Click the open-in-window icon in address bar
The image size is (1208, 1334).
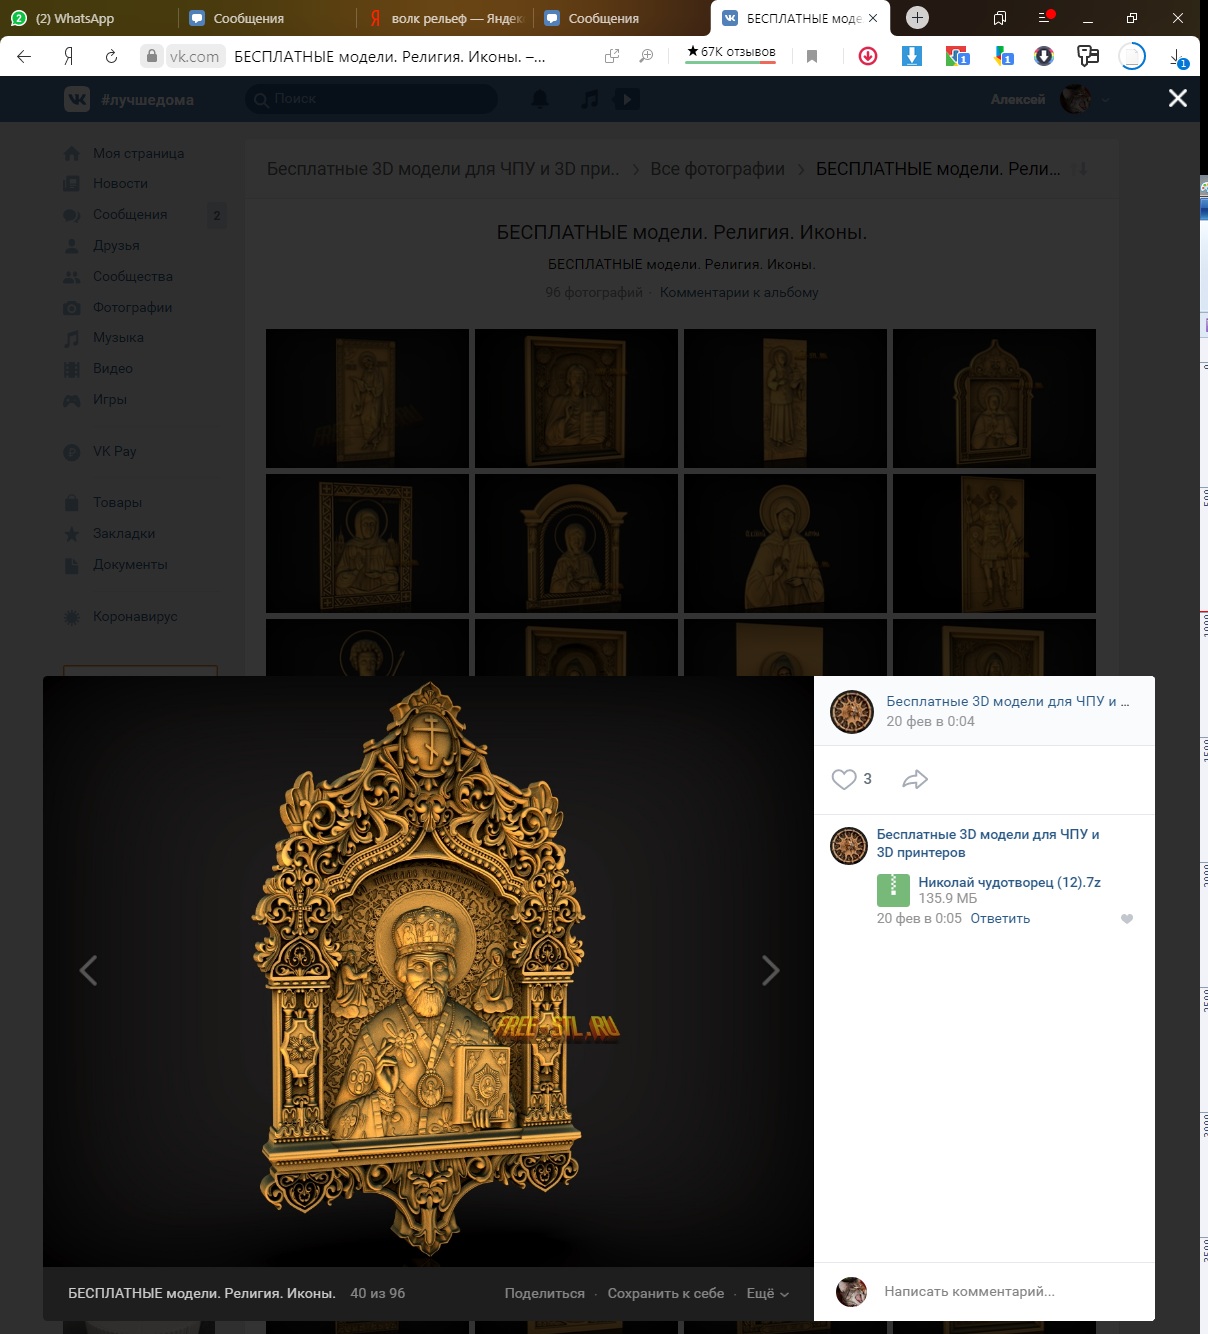coord(612,56)
